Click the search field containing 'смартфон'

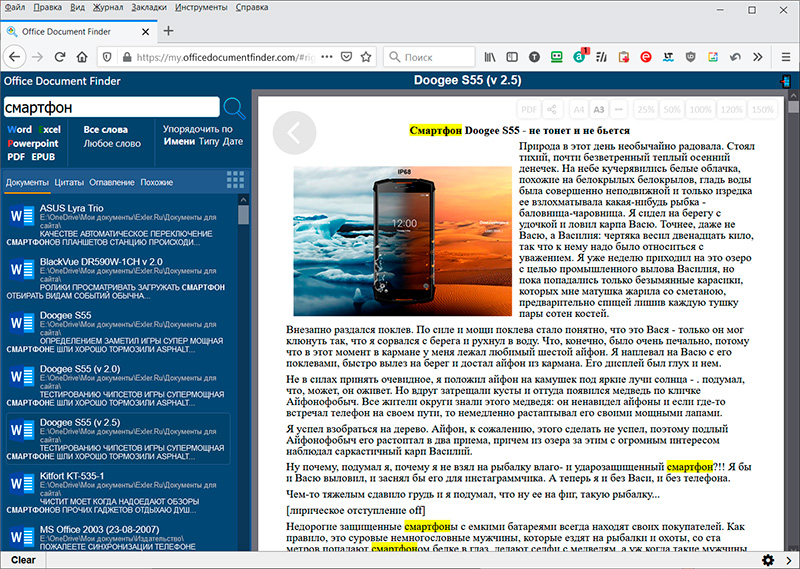pos(110,107)
